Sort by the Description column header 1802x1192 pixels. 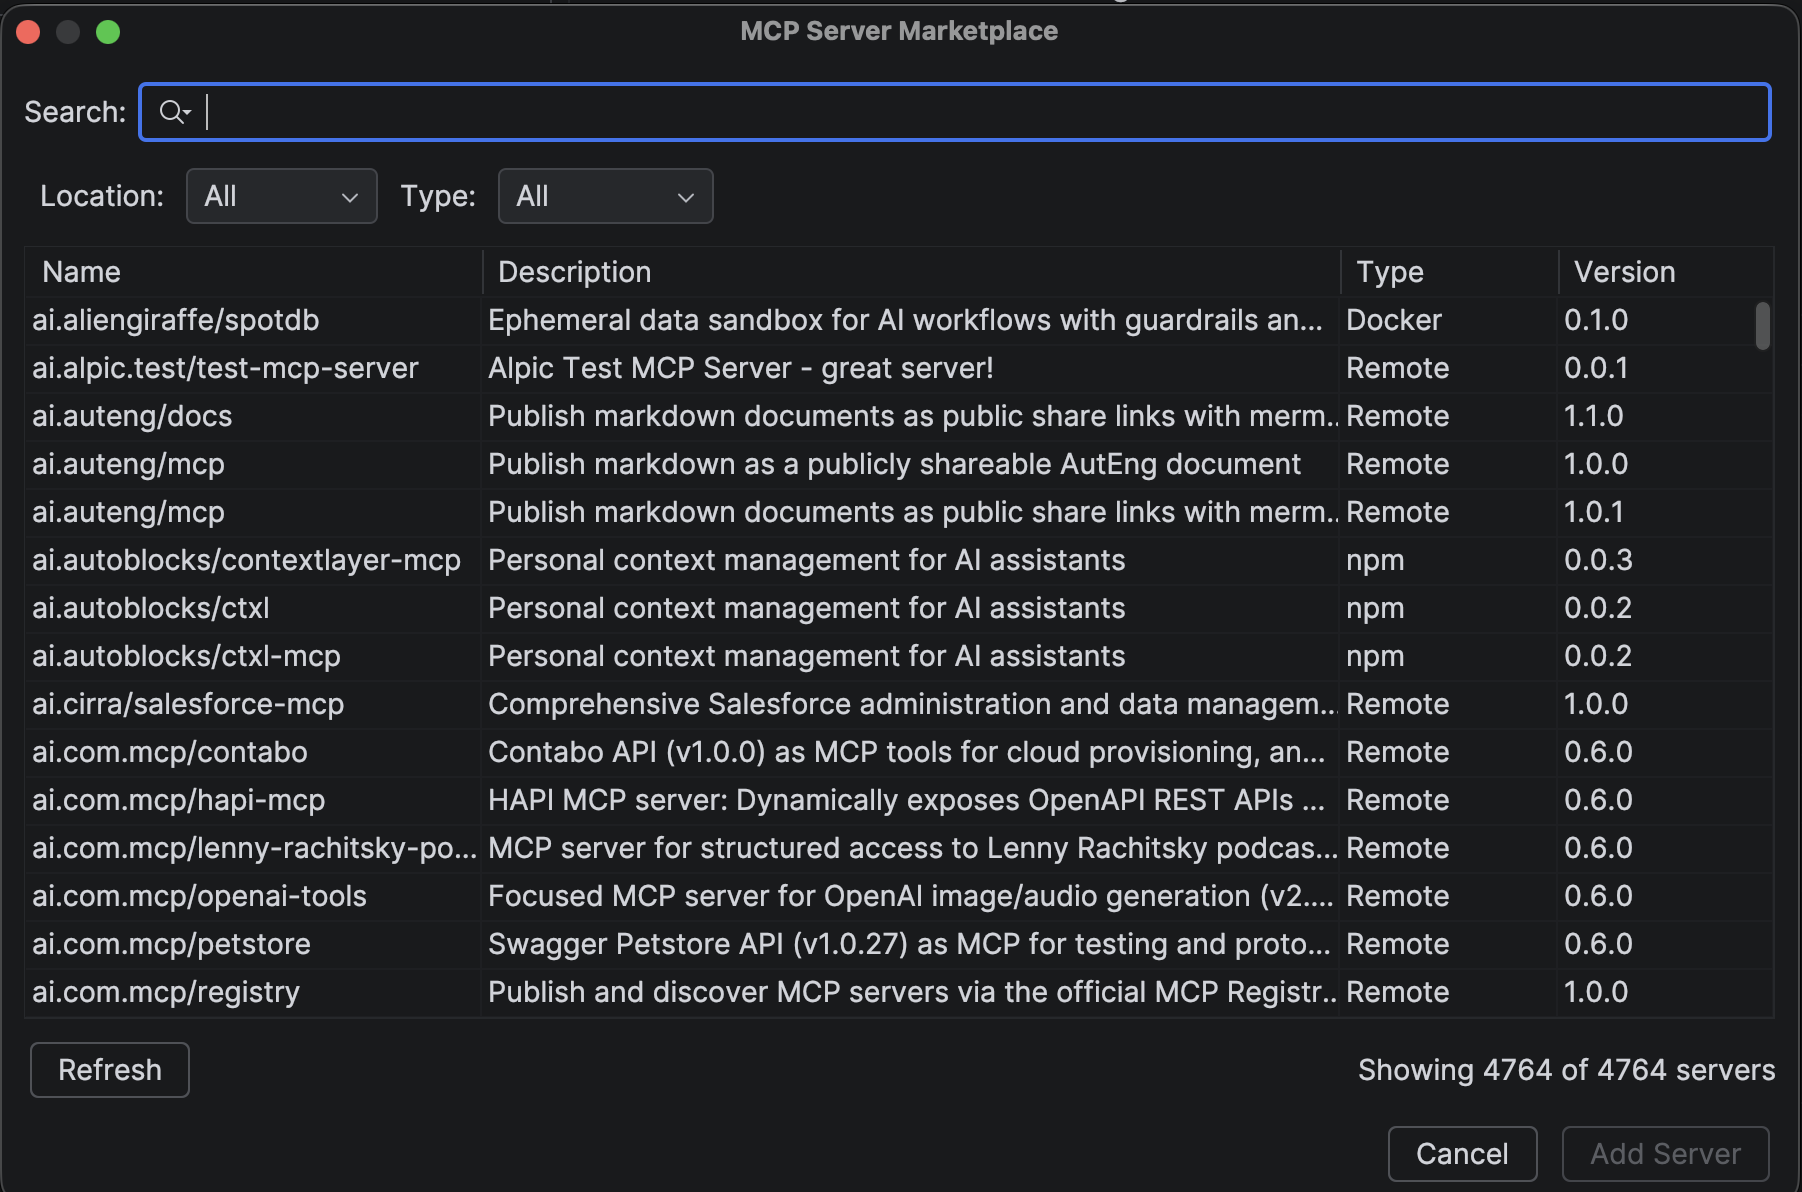tap(911, 272)
